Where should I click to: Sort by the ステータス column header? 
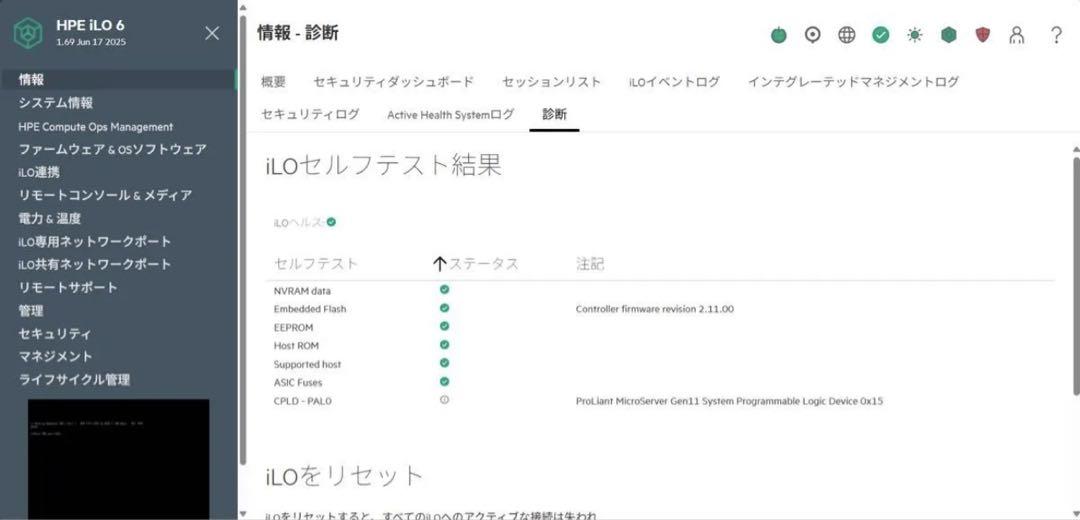point(484,264)
